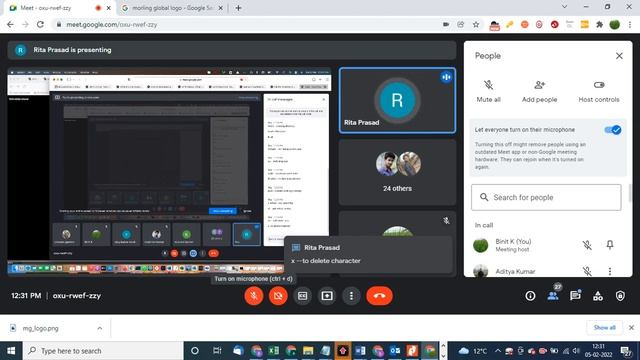640x360 pixels.
Task: Open the 24 others tile
Action: point(397,172)
